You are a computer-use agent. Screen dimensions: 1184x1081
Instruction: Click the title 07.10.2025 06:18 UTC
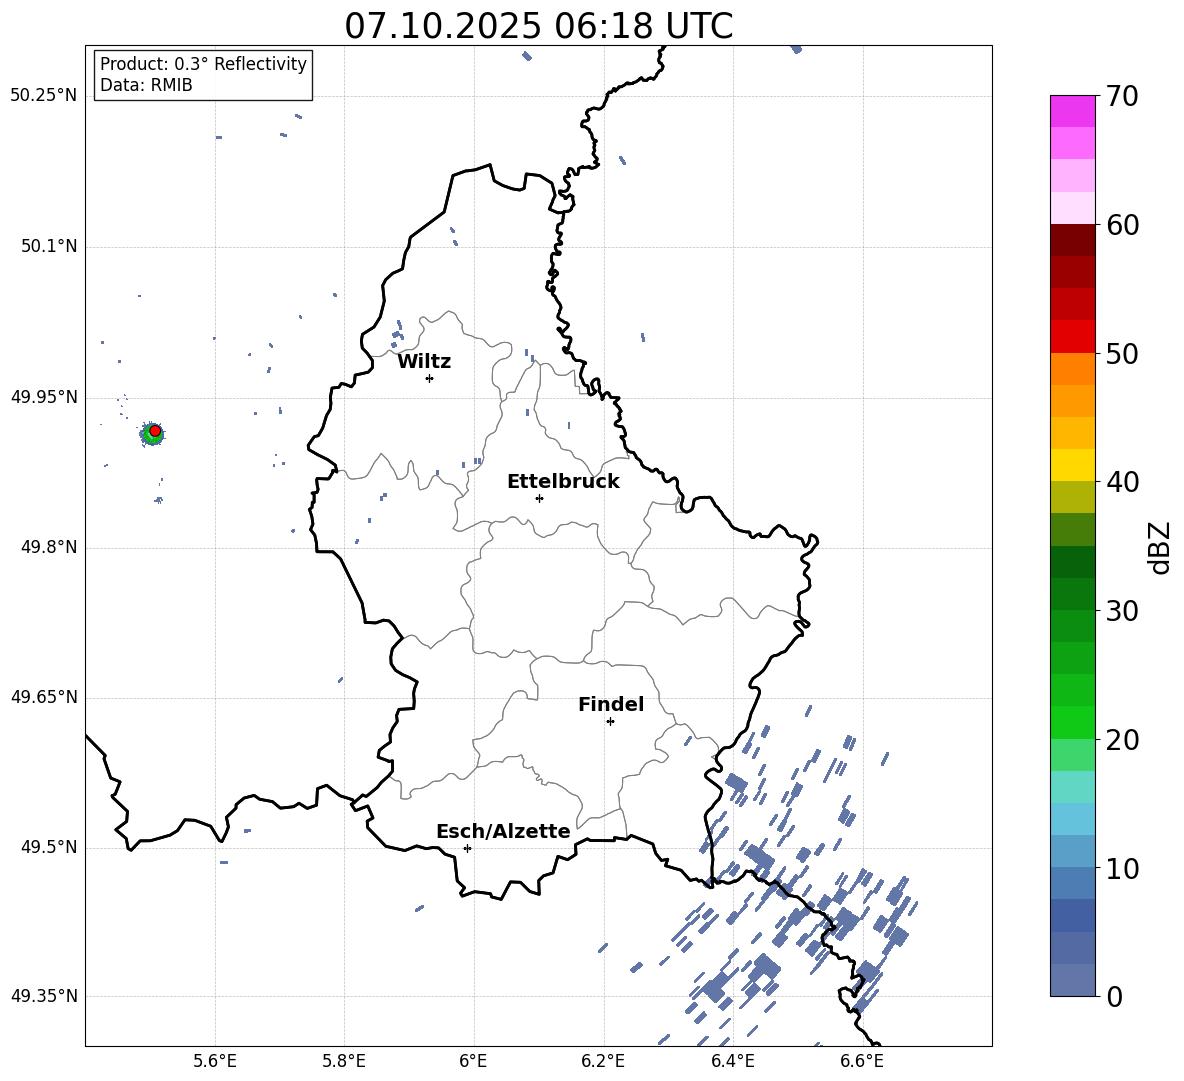click(538, 26)
